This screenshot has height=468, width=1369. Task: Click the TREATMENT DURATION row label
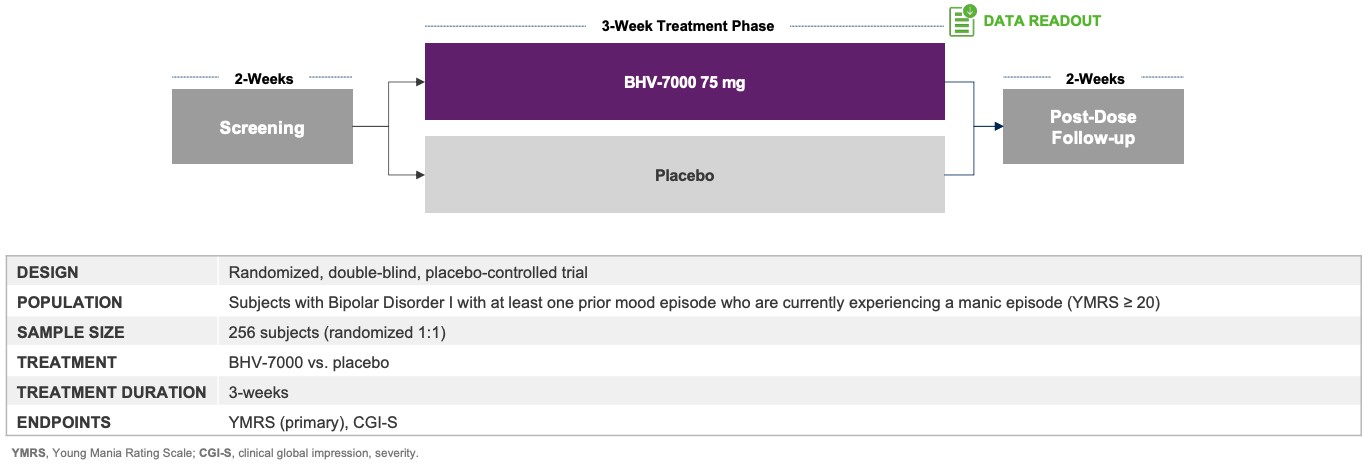pos(112,392)
